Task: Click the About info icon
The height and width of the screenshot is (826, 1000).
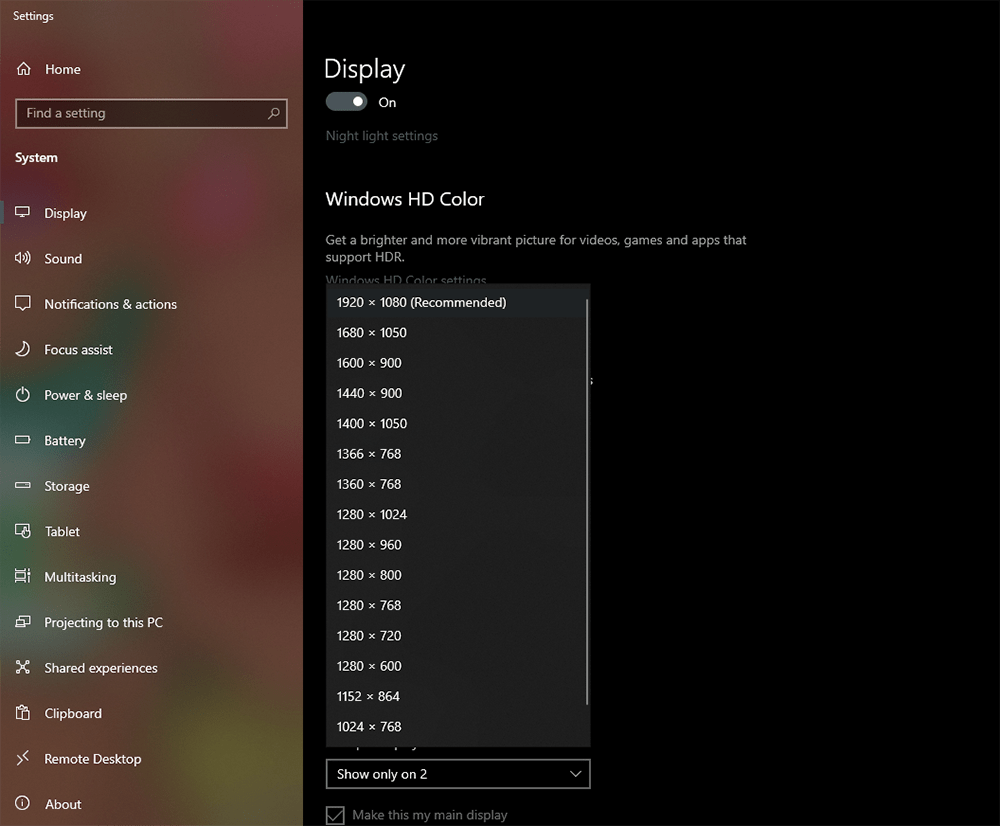Action: click(22, 803)
